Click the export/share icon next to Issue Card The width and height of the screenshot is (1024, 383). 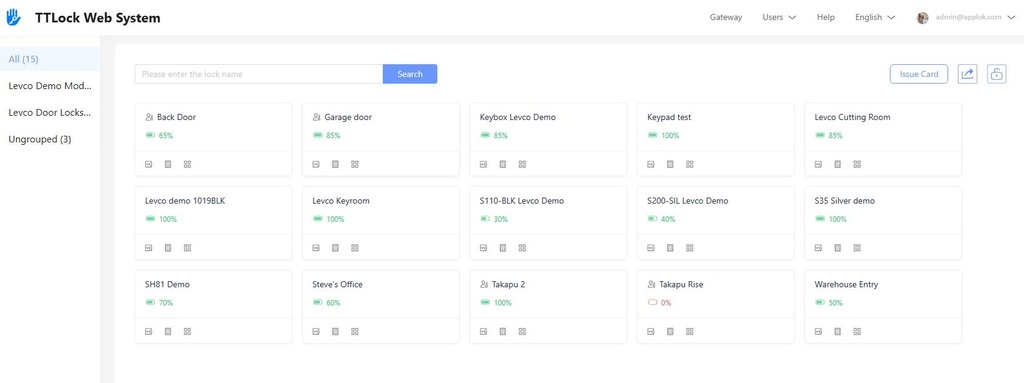point(967,74)
